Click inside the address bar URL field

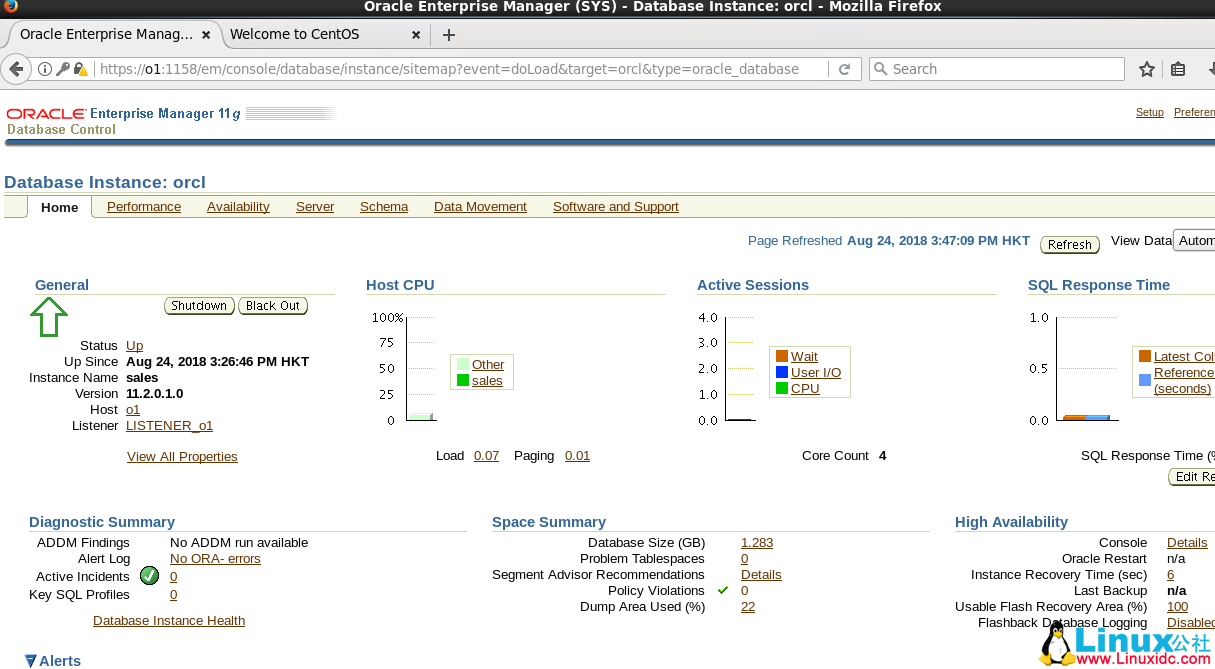coord(450,69)
